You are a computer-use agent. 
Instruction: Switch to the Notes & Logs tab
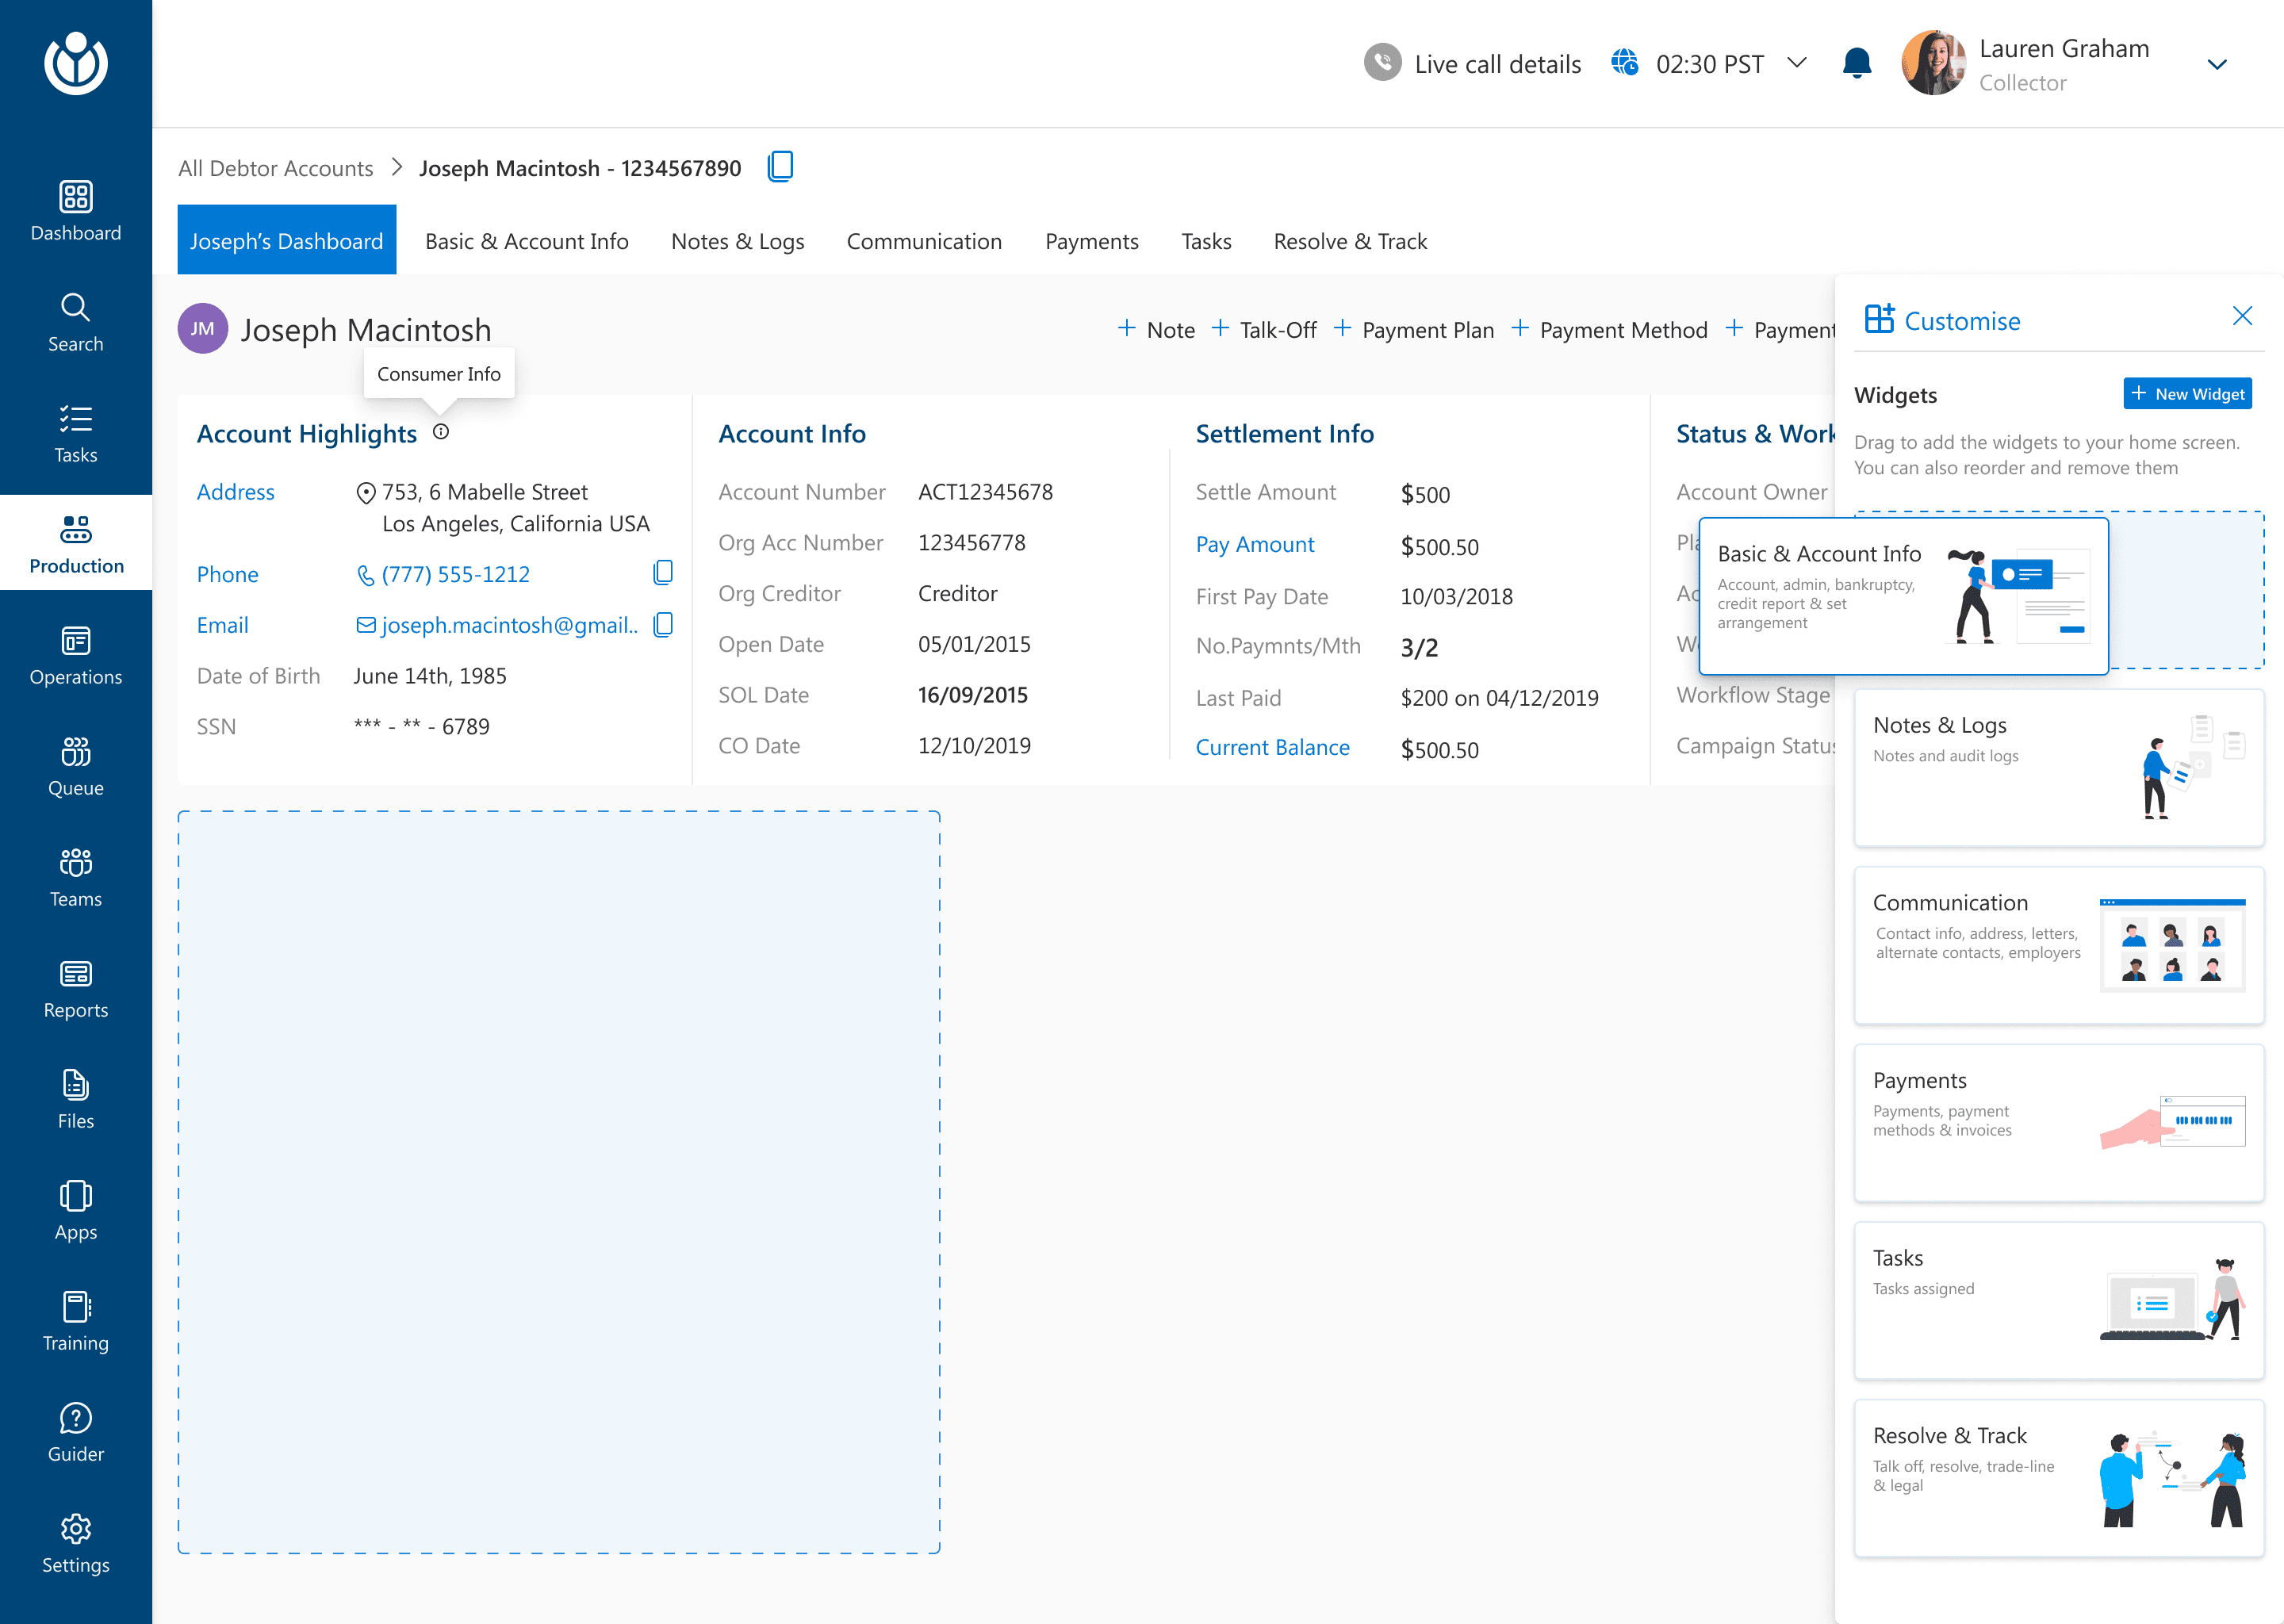(x=737, y=241)
